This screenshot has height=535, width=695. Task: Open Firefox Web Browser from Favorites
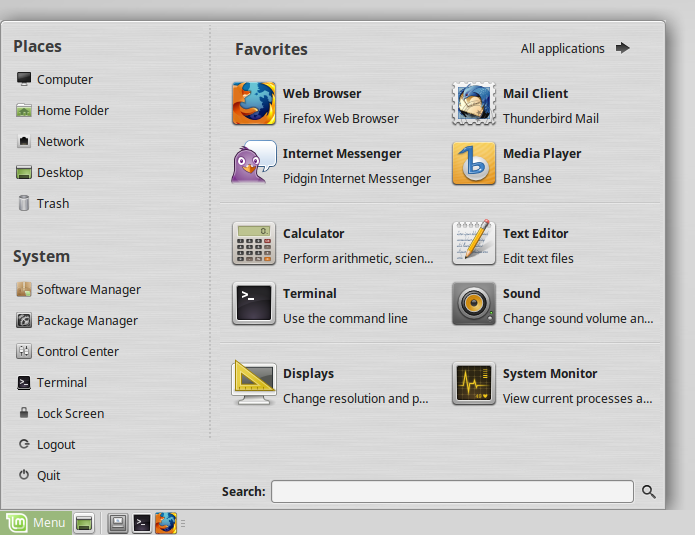tap(254, 105)
